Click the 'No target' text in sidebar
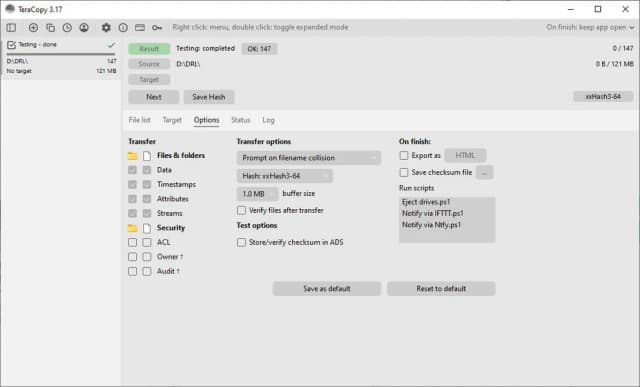 pyautogui.click(x=19, y=71)
